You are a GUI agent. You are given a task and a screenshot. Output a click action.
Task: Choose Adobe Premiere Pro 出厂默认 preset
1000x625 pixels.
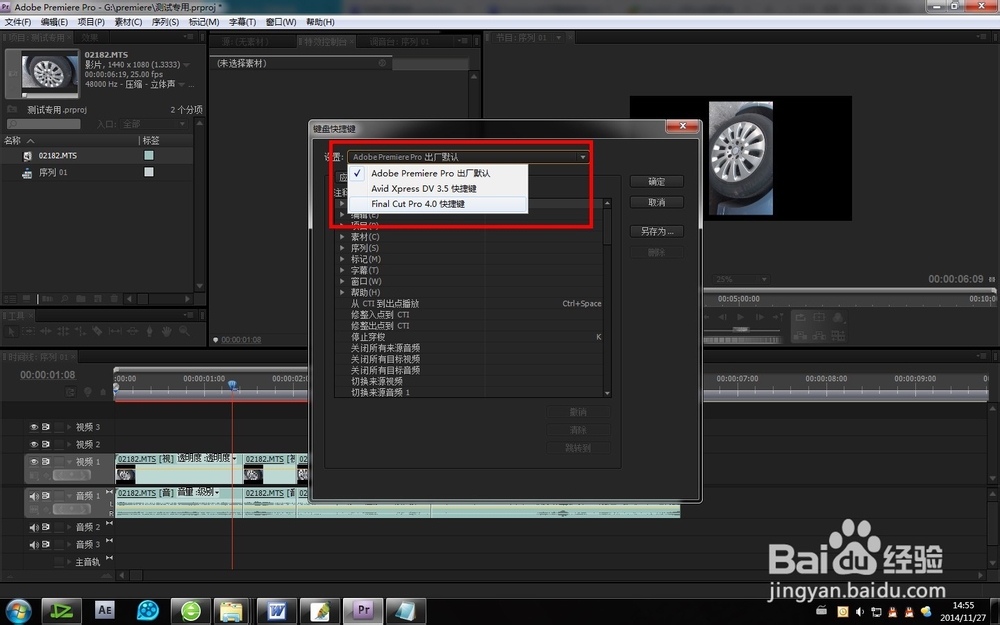coord(438,173)
